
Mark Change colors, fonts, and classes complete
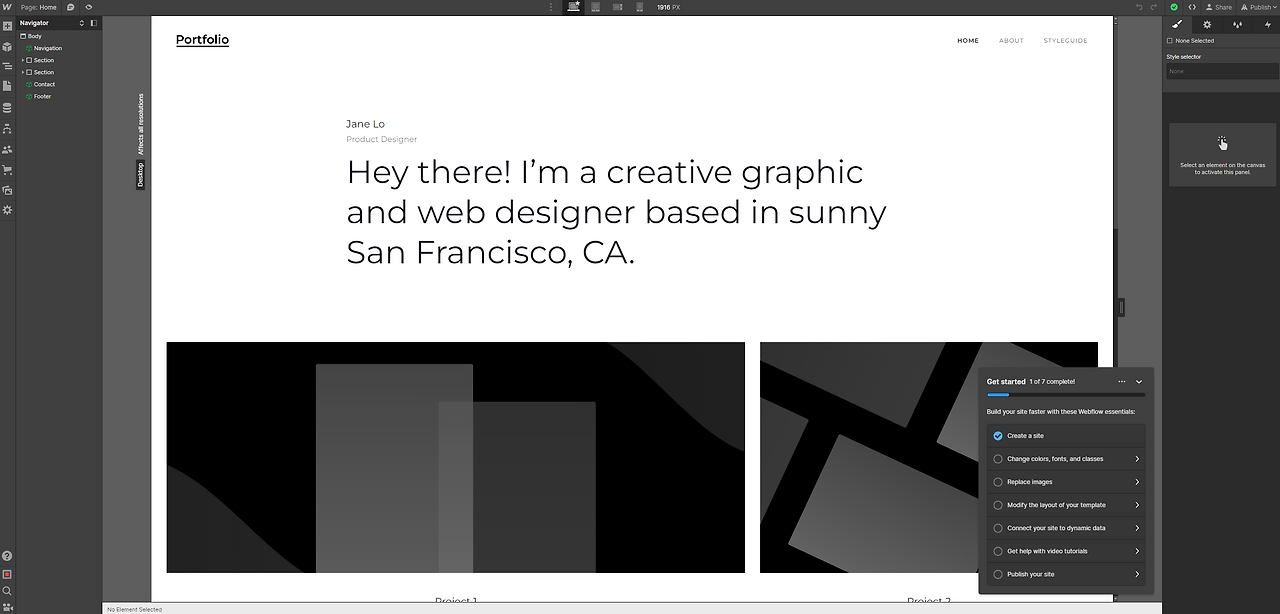click(x=998, y=459)
